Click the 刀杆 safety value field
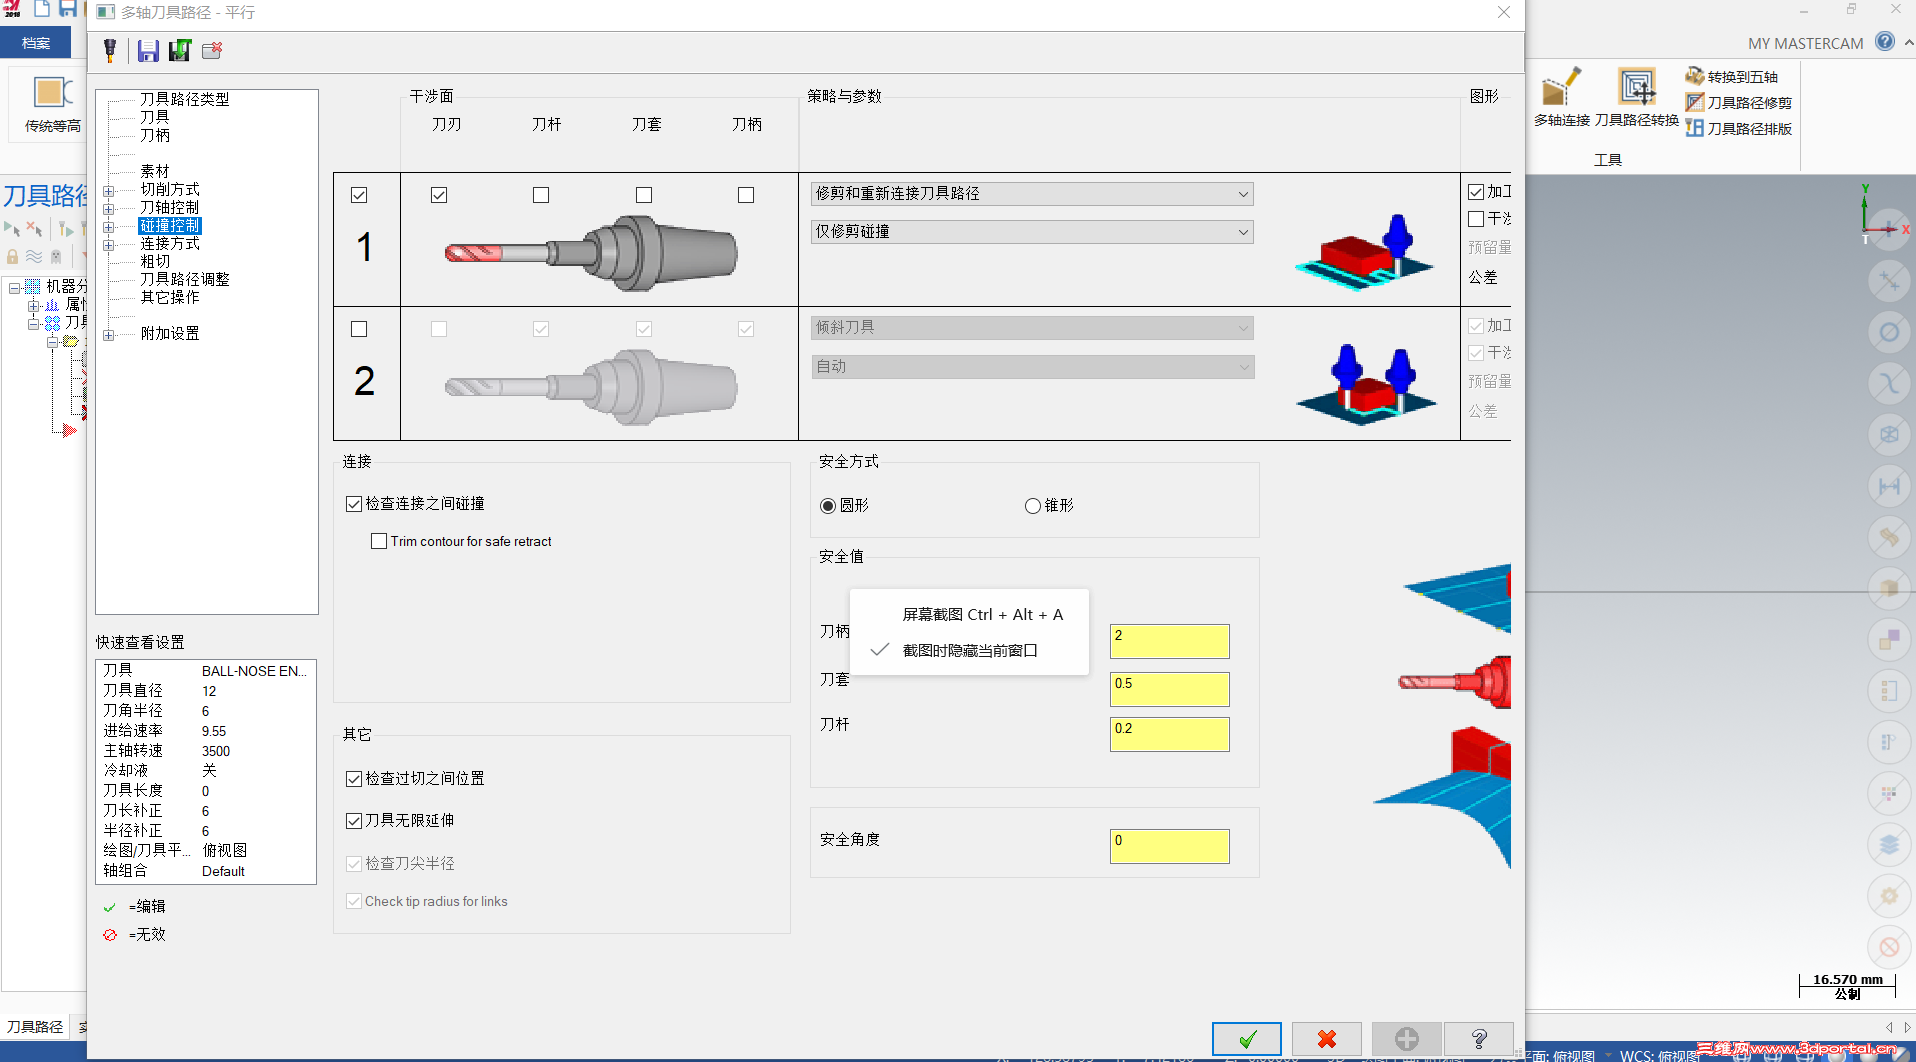Screen dimensions: 1916x1062 click(1169, 734)
